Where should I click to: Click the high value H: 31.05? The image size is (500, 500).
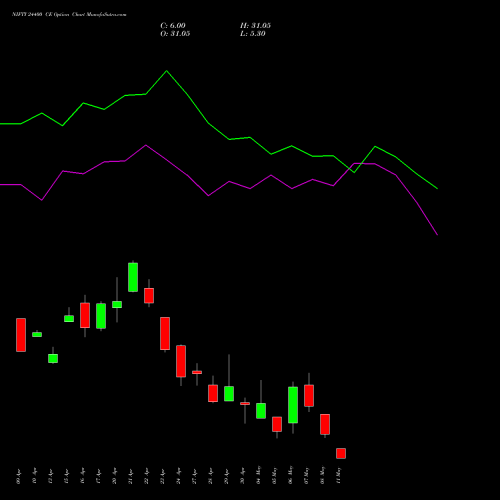pos(255,26)
